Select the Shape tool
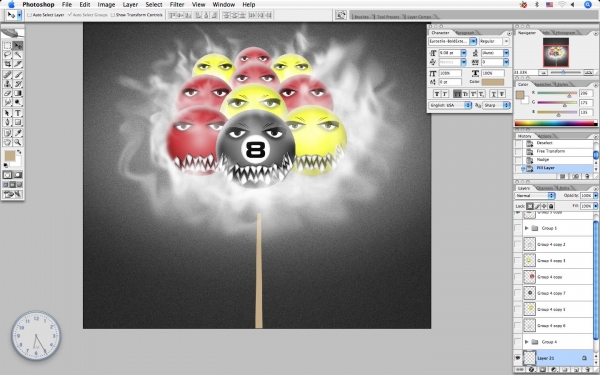 click(18, 122)
